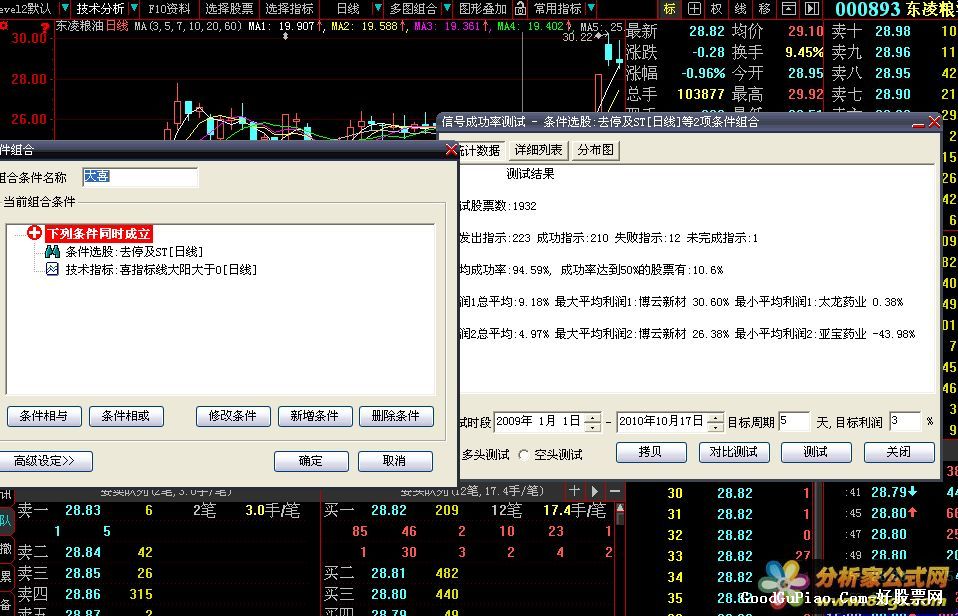Click the 目标周期 input field showing 5

[x=794, y=422]
